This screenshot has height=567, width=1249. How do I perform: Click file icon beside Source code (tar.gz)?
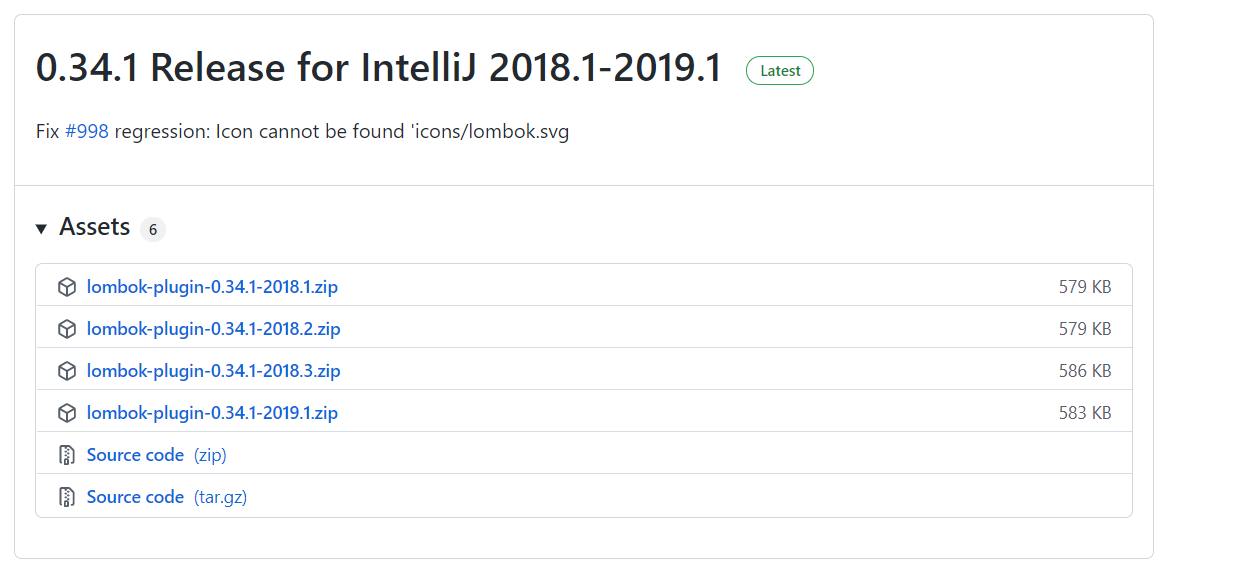click(67, 497)
